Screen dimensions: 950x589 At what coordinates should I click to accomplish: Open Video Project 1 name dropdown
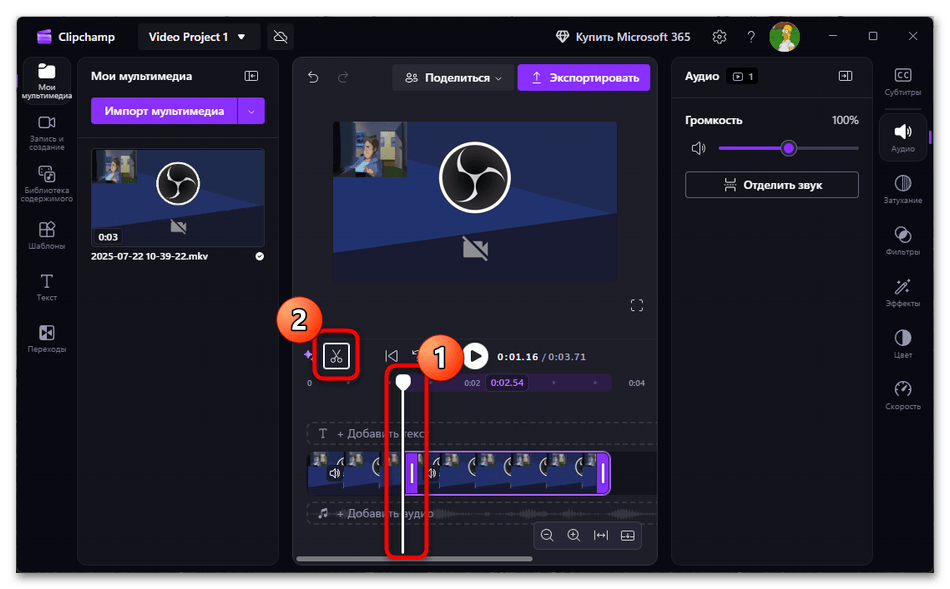(199, 37)
